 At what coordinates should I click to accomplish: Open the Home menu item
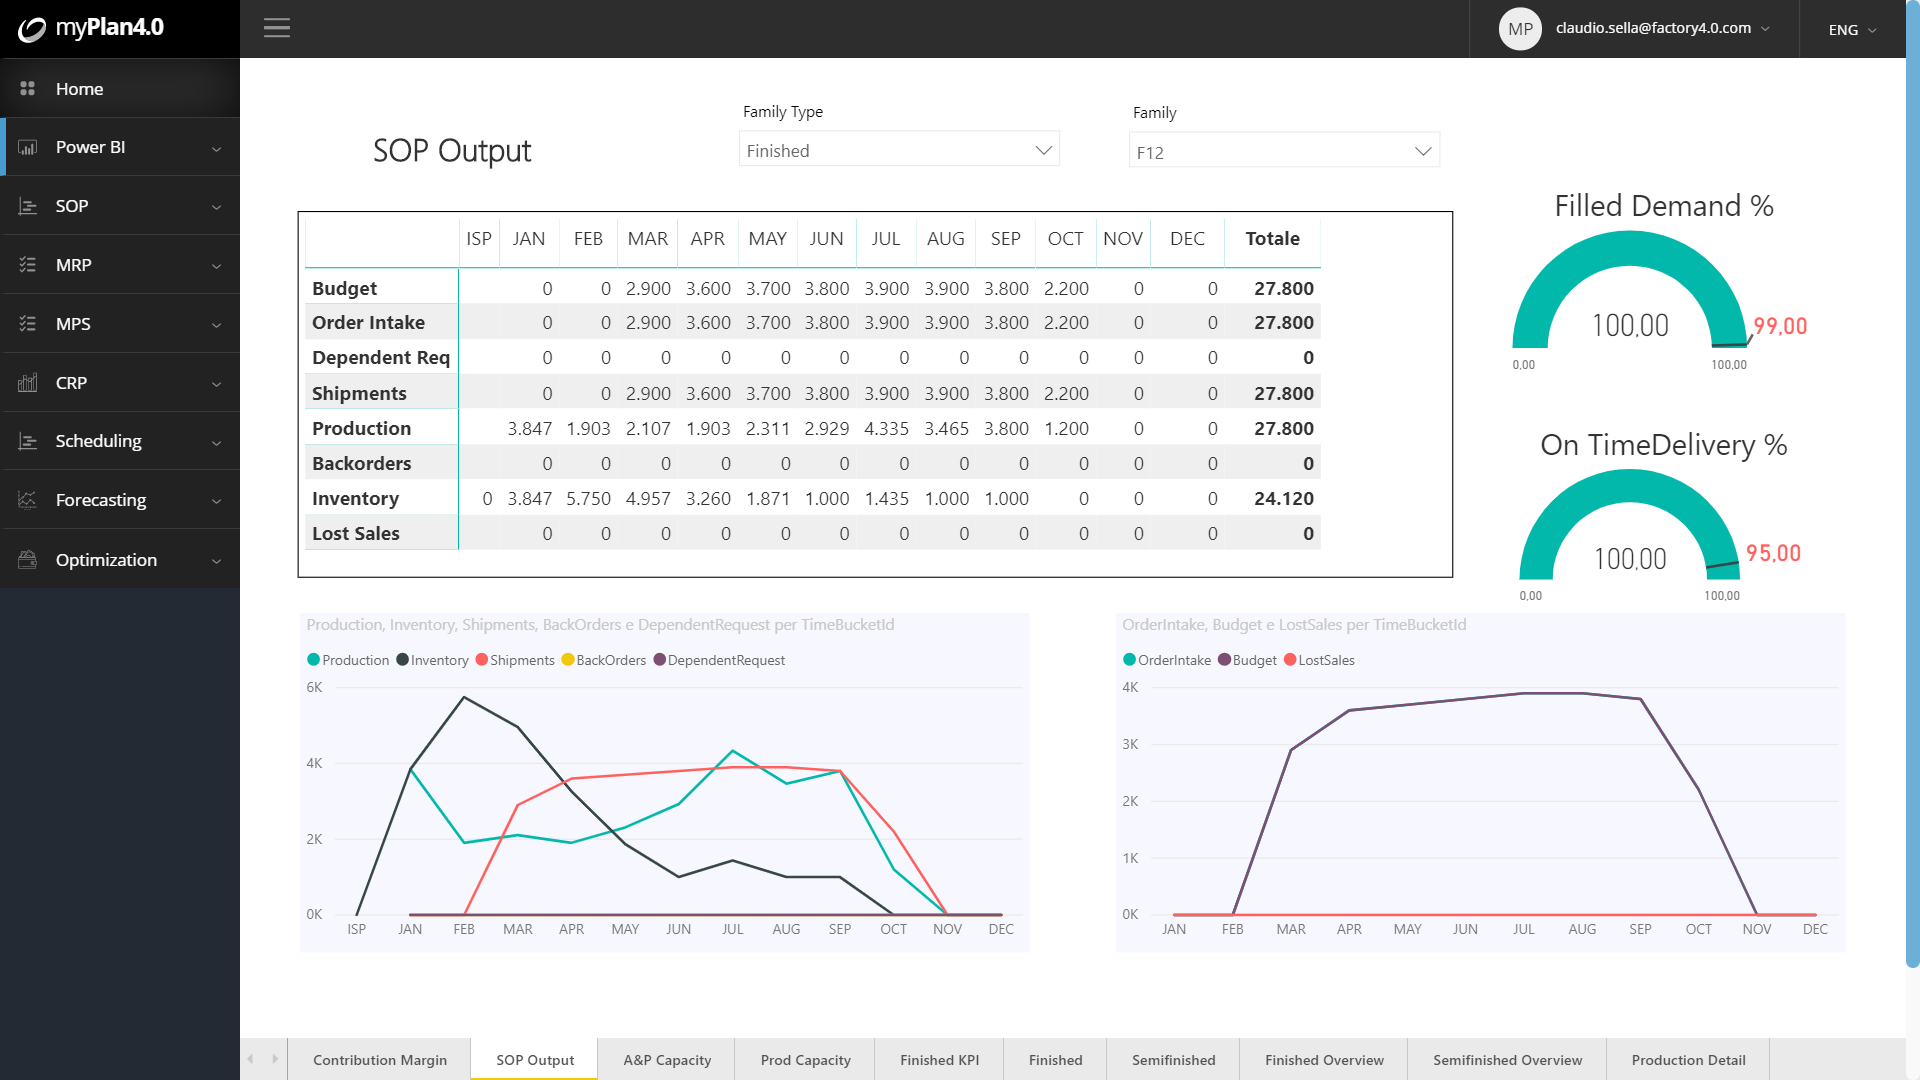pyautogui.click(x=120, y=88)
